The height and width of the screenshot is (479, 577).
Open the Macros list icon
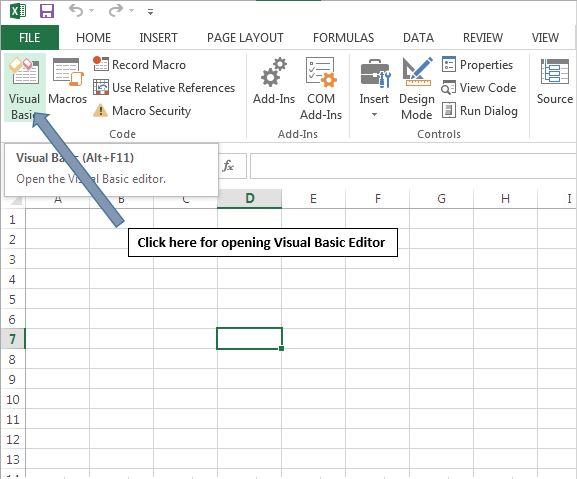pyautogui.click(x=67, y=72)
